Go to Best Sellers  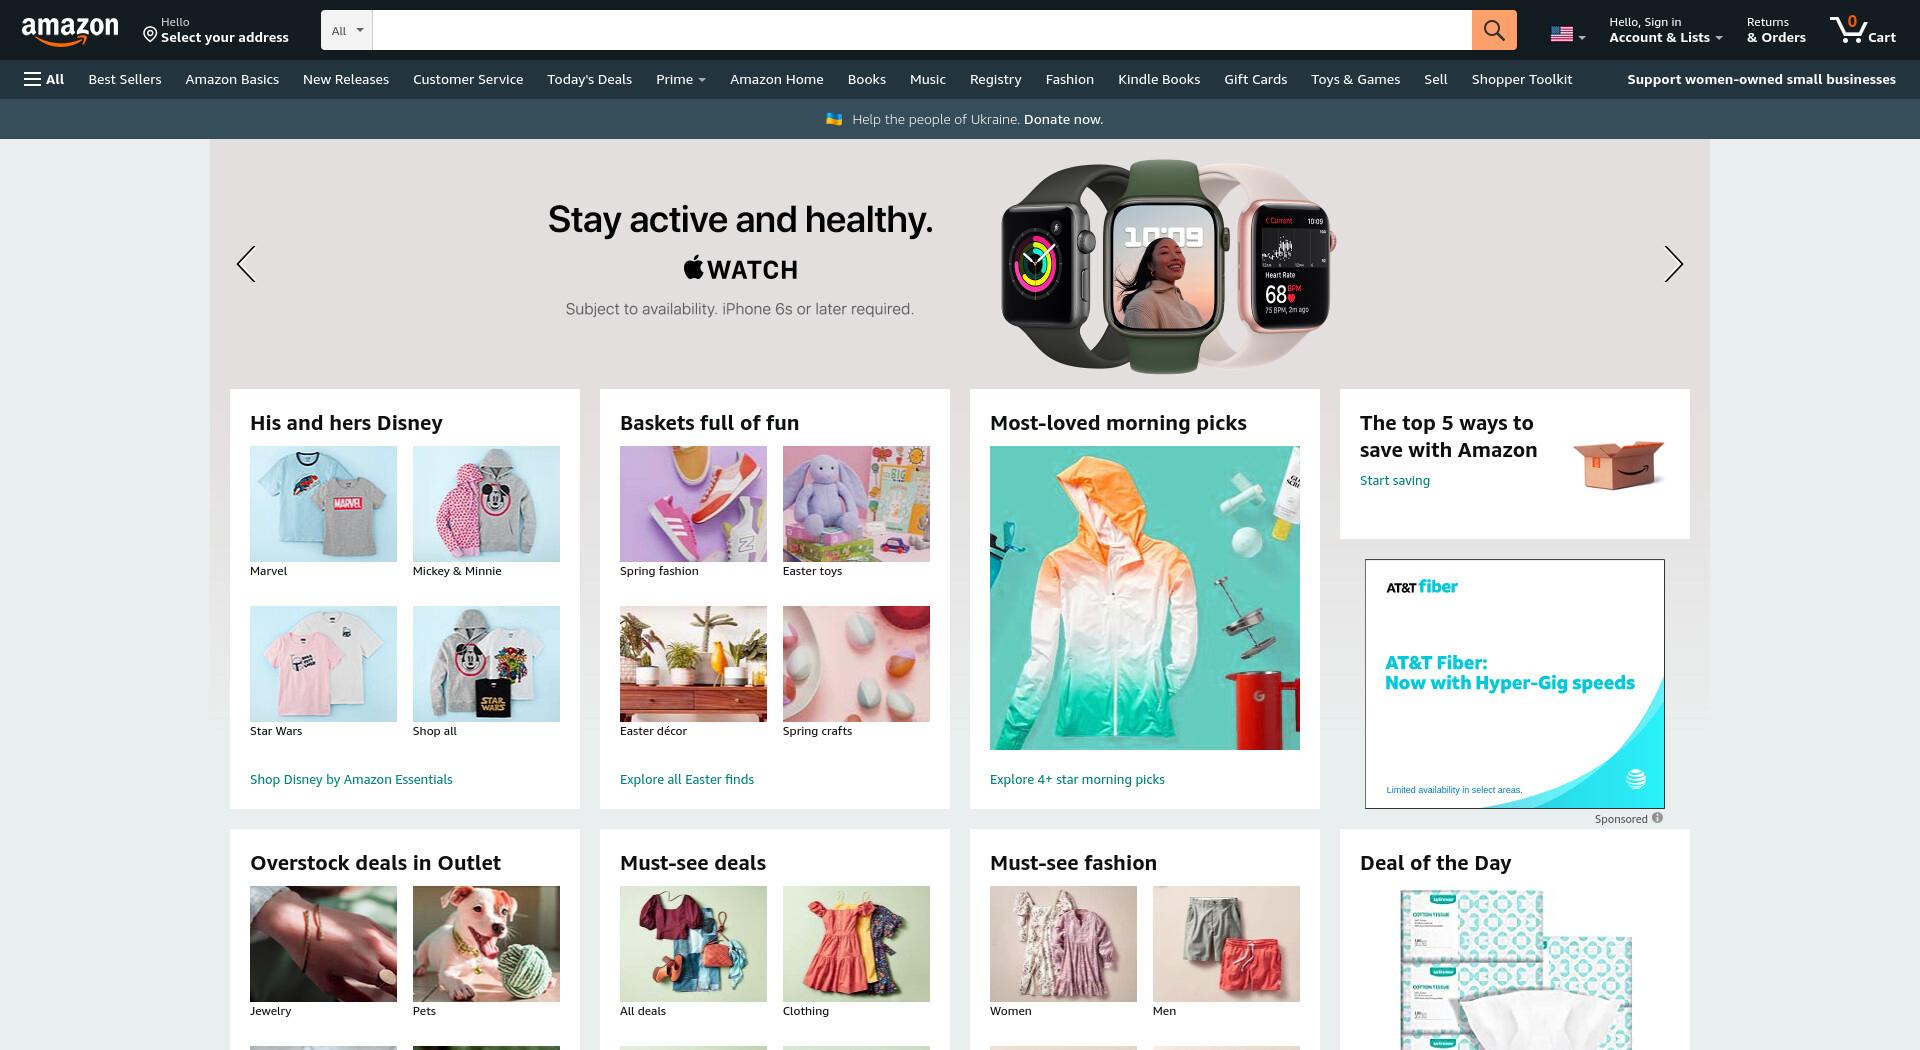[125, 79]
